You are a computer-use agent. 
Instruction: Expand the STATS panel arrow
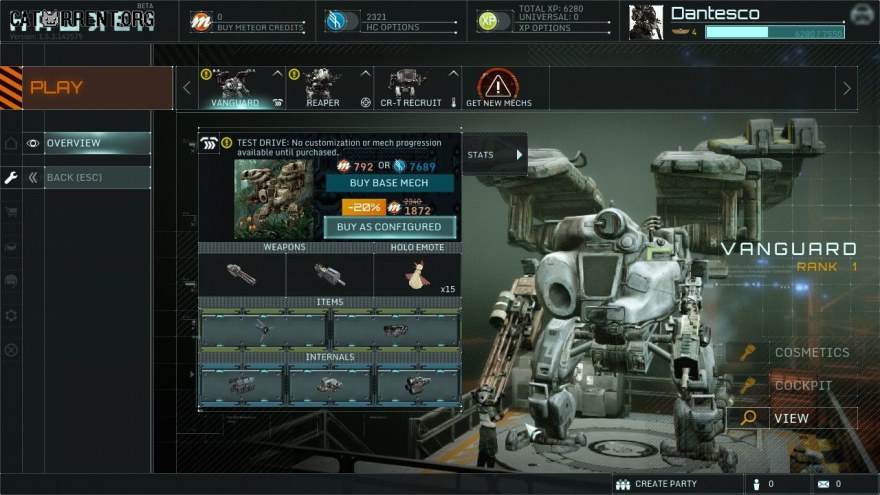519,154
